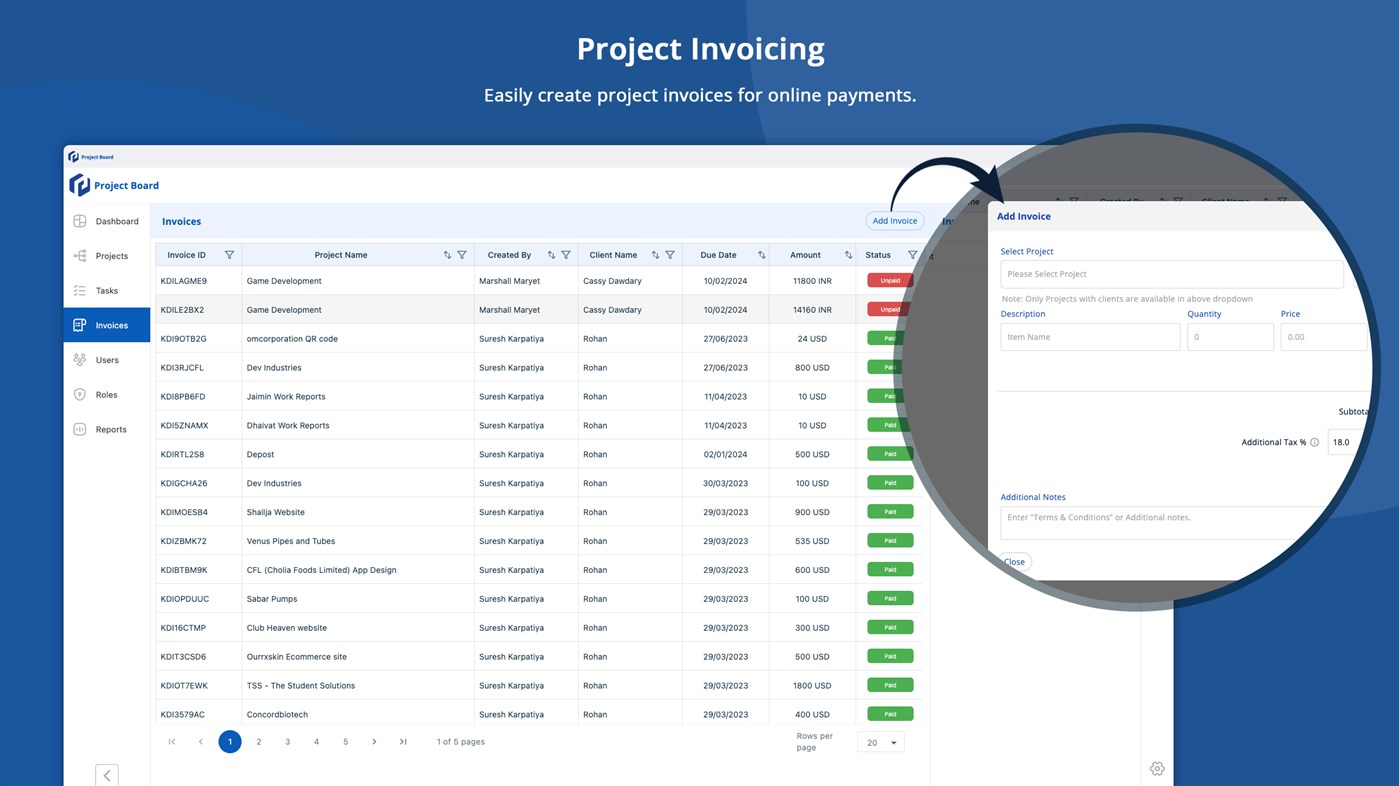Image resolution: width=1399 pixels, height=786 pixels.
Task: Go to page 3 of the invoices list
Action: coord(287,741)
